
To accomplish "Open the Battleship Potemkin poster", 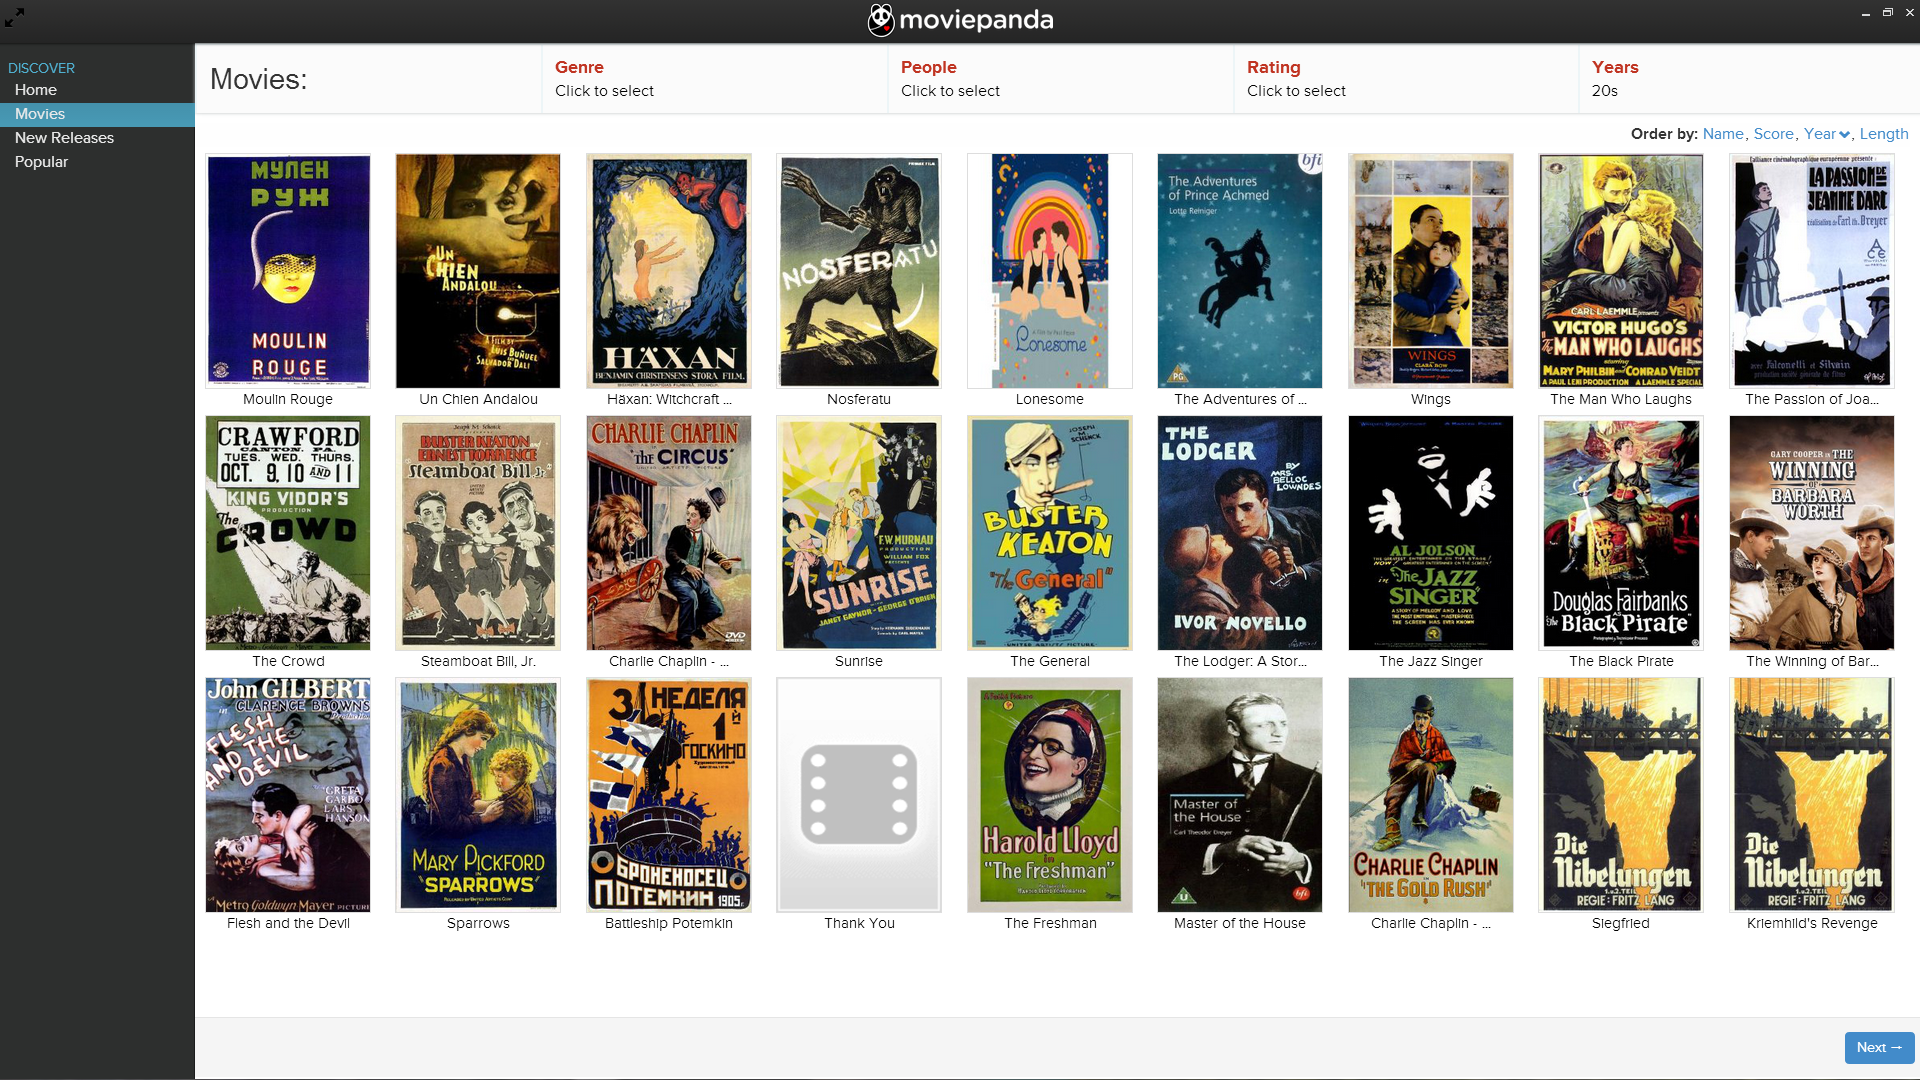I will tap(669, 795).
